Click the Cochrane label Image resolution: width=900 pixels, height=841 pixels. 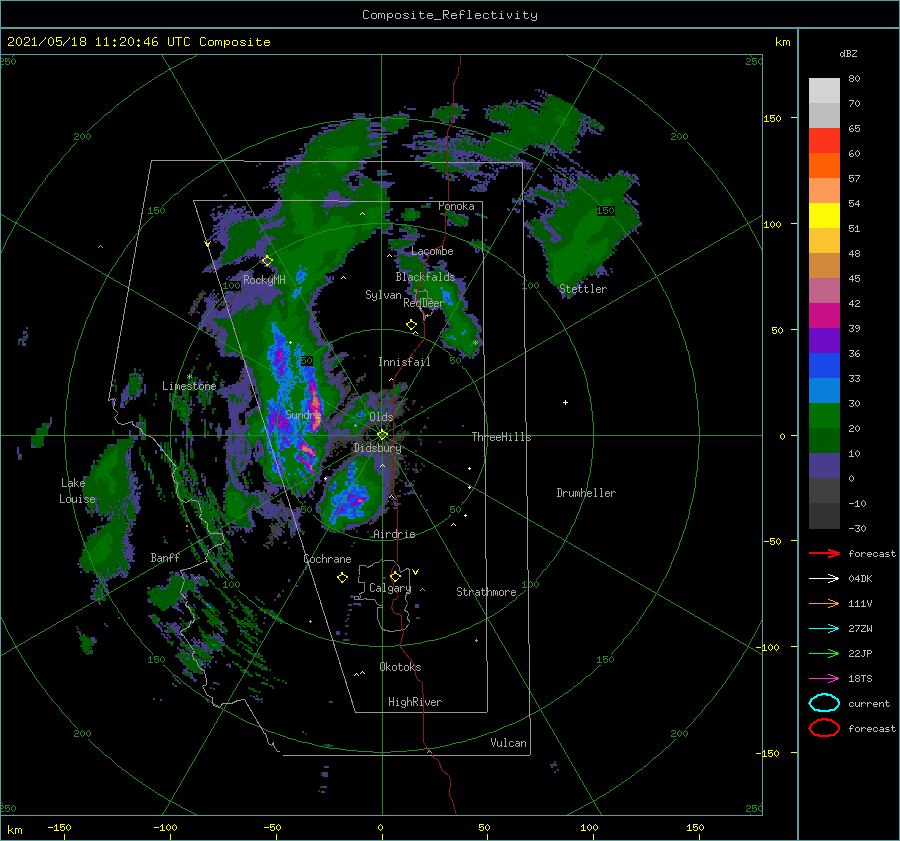pyautogui.click(x=327, y=559)
